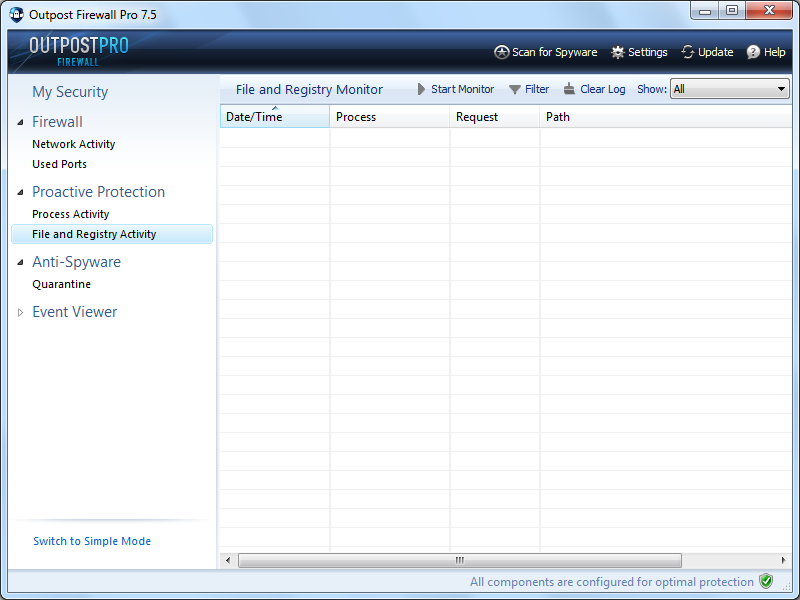Image resolution: width=800 pixels, height=600 pixels.
Task: Click the Scan for Spyware icon
Action: pos(502,52)
